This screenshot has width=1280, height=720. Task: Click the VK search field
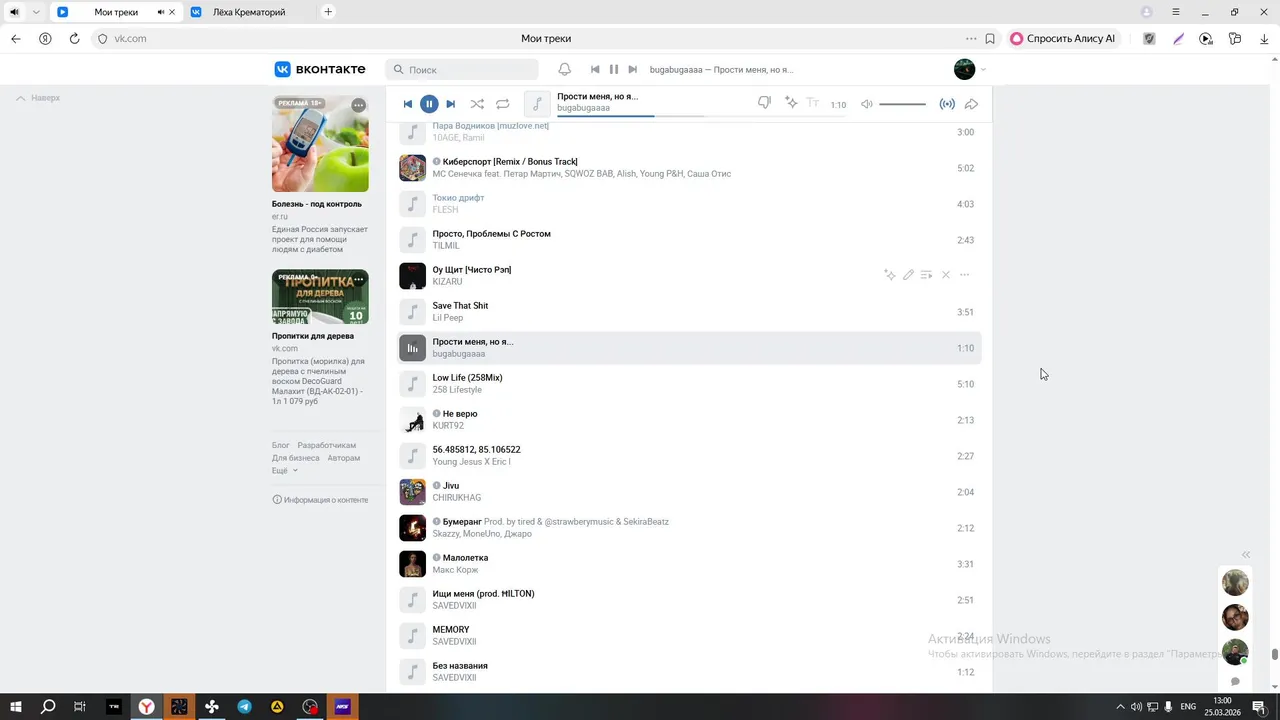462,70
